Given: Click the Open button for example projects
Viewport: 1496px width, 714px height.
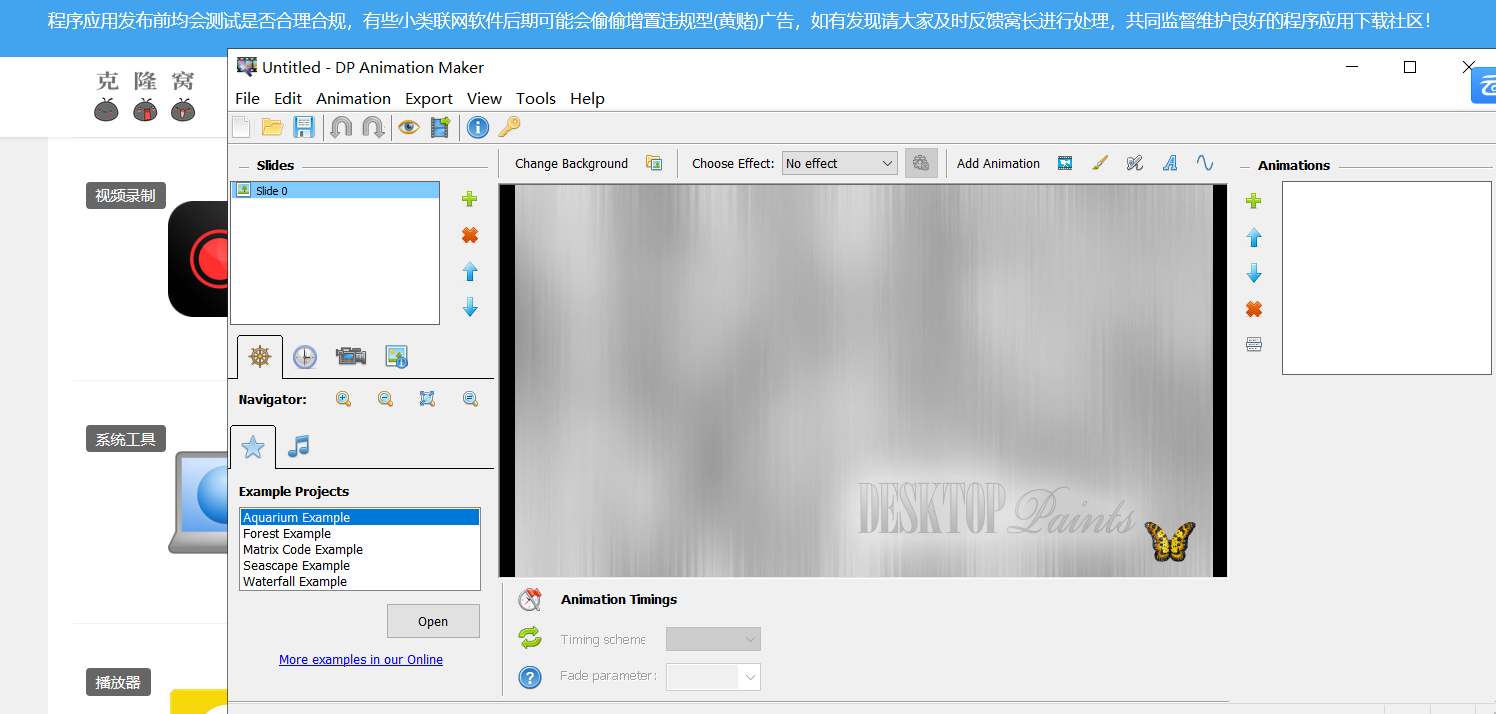Looking at the screenshot, I should click(433, 621).
